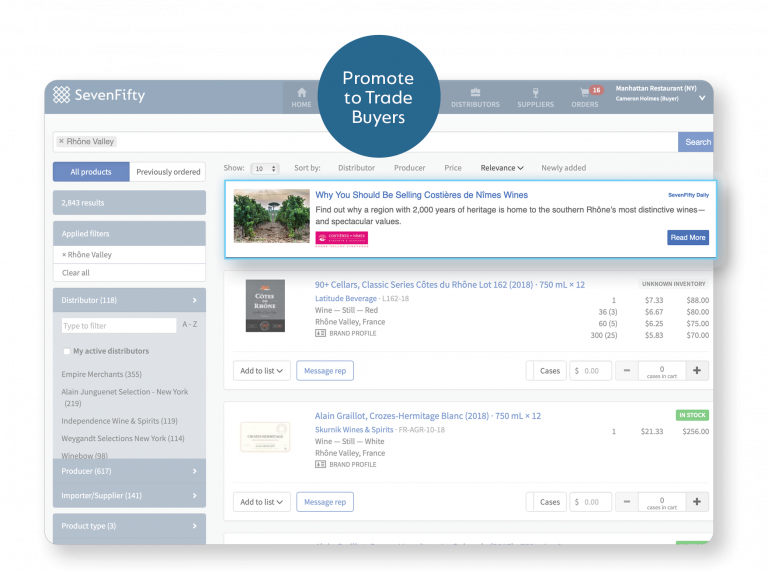
Task: Decrease the Alain Graillot cart quantity
Action: (x=626, y=502)
